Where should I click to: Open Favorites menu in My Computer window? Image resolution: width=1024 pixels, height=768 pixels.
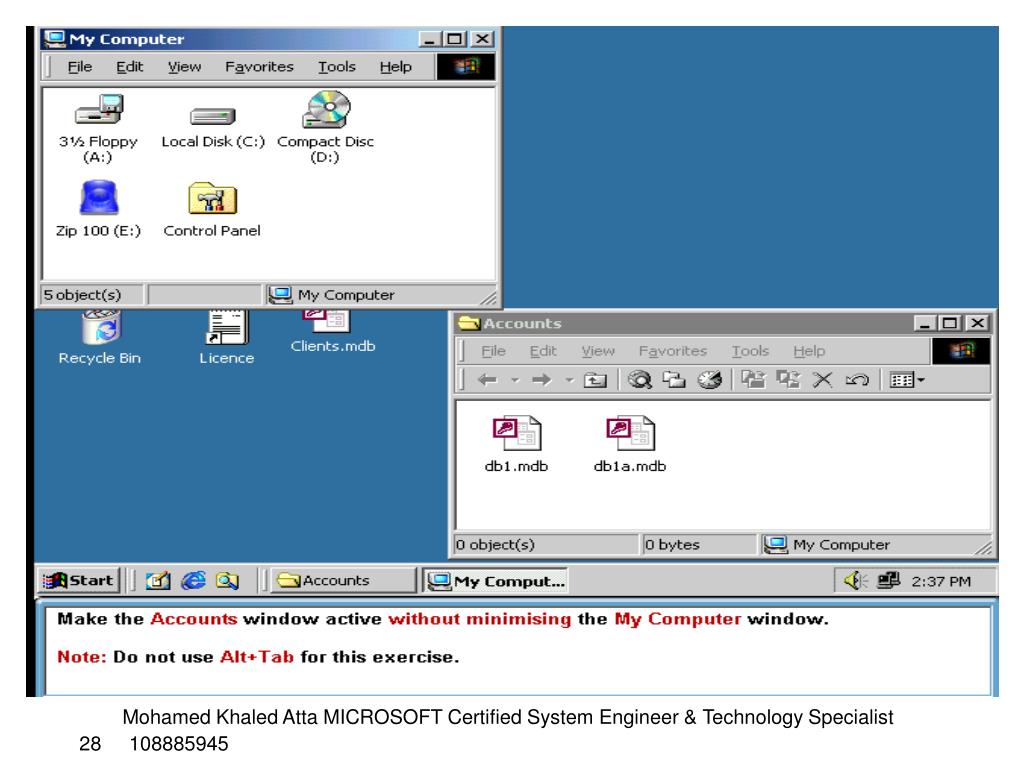(259, 67)
